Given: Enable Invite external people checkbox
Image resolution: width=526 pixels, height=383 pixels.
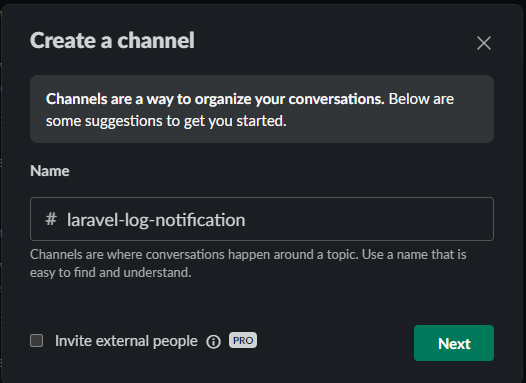Looking at the screenshot, I should coord(37,340).
